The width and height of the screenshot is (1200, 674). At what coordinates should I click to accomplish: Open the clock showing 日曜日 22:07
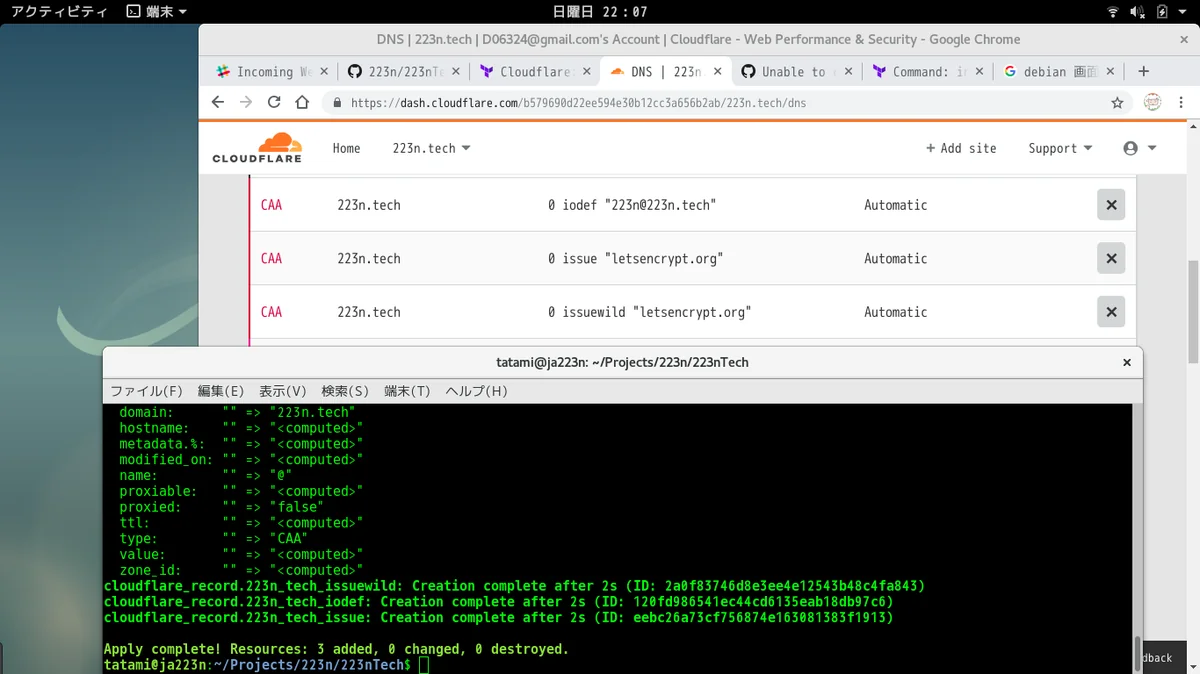(600, 12)
